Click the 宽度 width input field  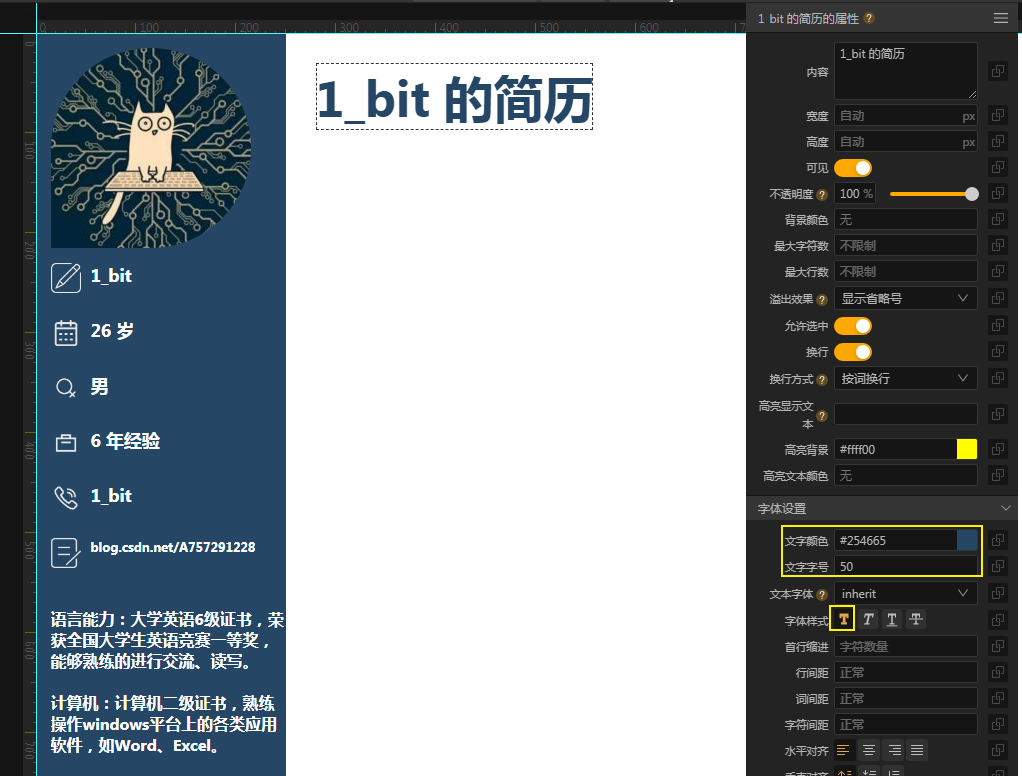[x=905, y=115]
